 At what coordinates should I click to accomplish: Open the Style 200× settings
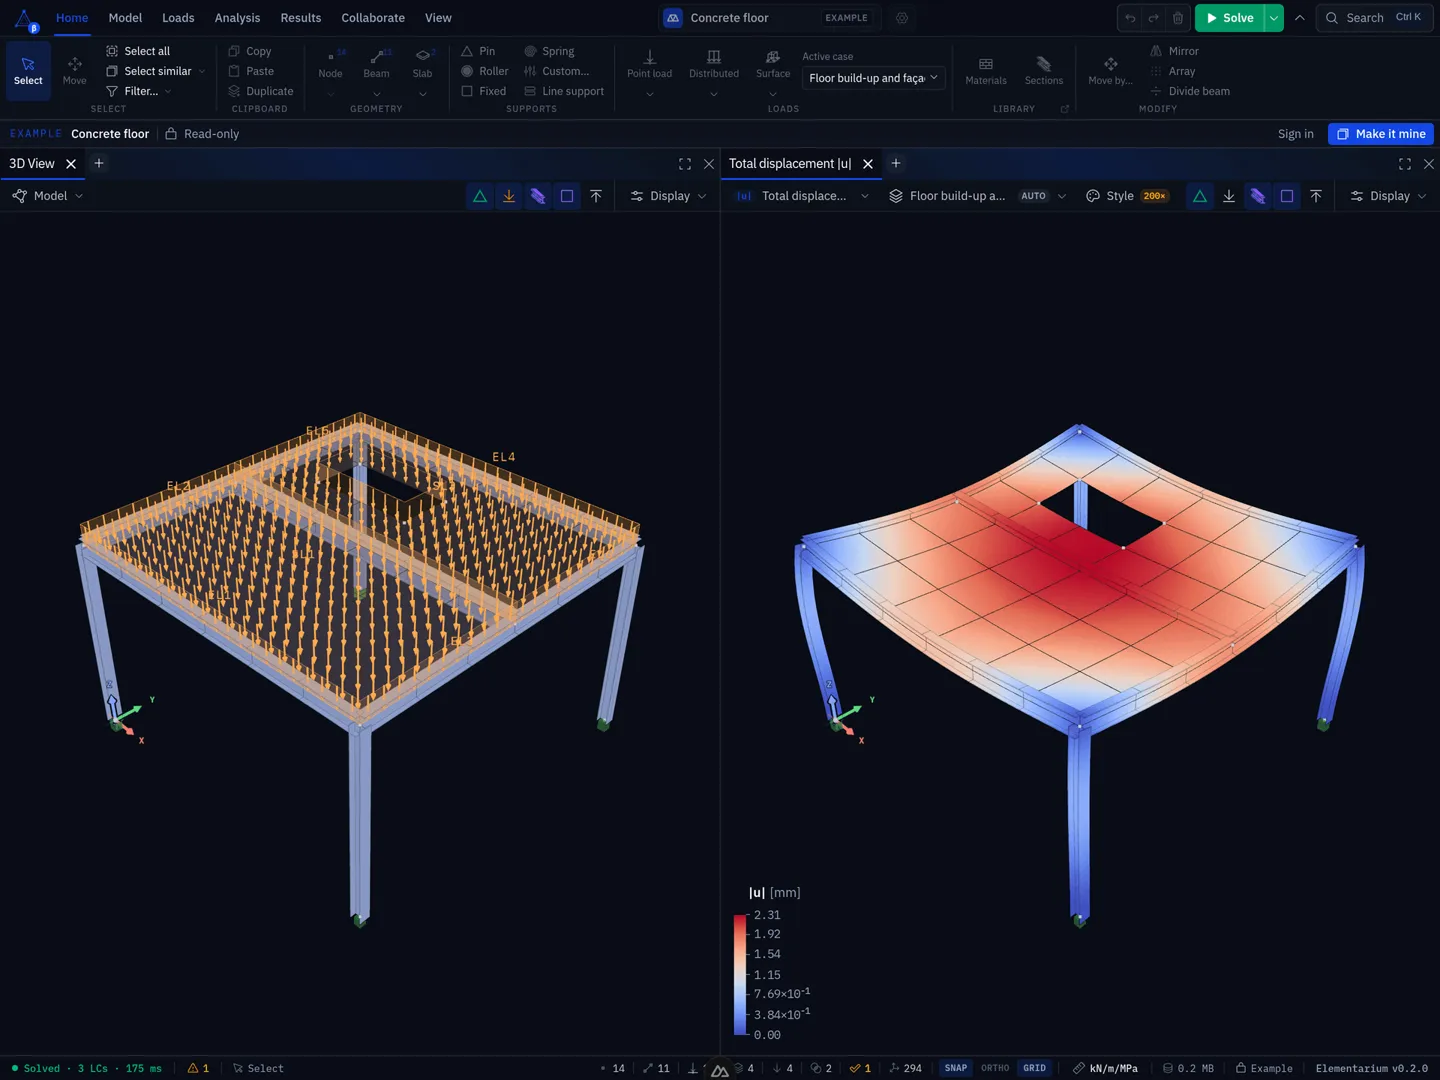[x=1127, y=196]
